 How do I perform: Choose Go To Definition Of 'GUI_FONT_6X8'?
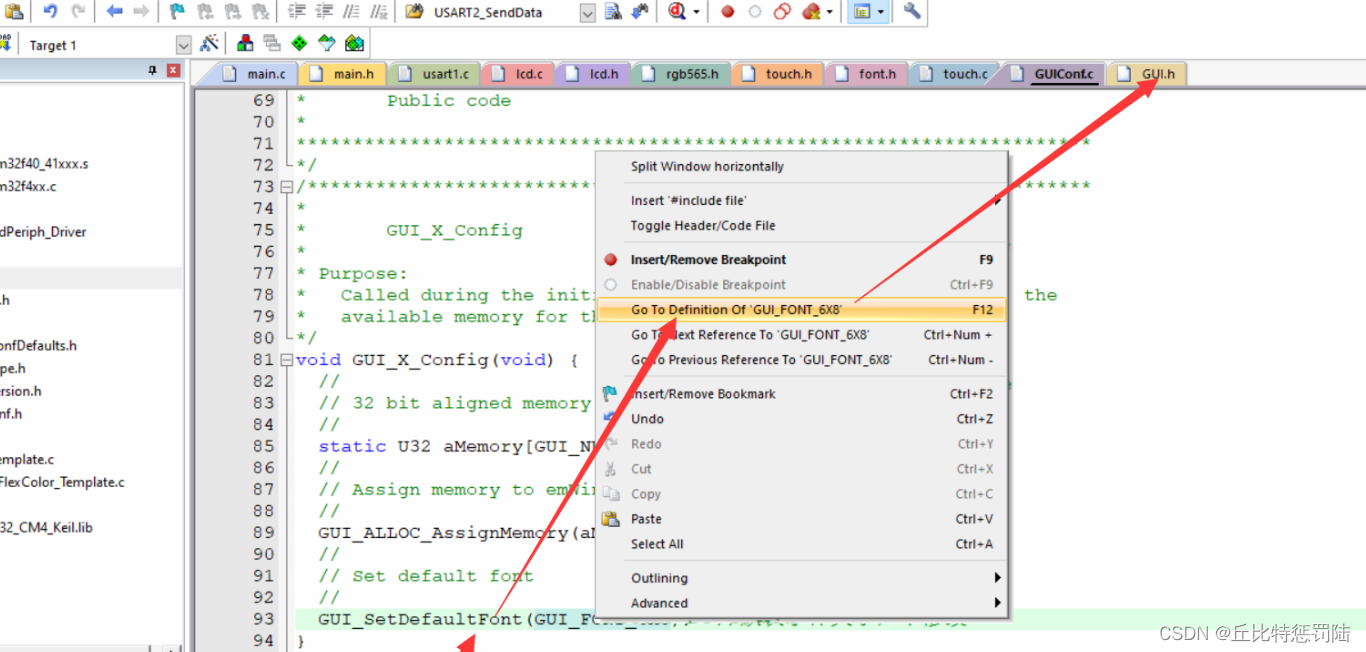tap(802, 310)
